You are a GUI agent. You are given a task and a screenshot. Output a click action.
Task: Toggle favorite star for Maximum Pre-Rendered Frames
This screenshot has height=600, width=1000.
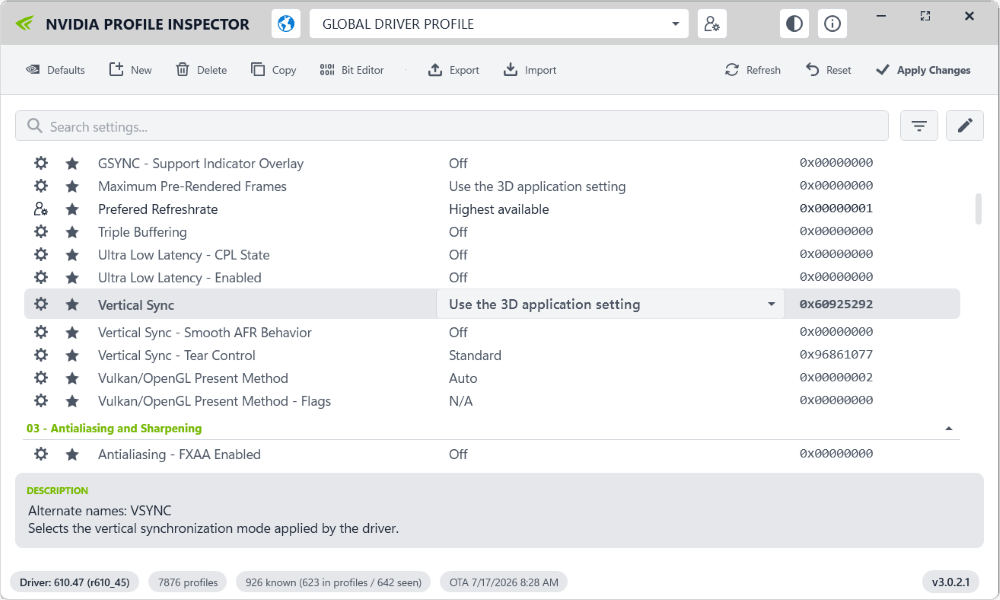click(72, 187)
